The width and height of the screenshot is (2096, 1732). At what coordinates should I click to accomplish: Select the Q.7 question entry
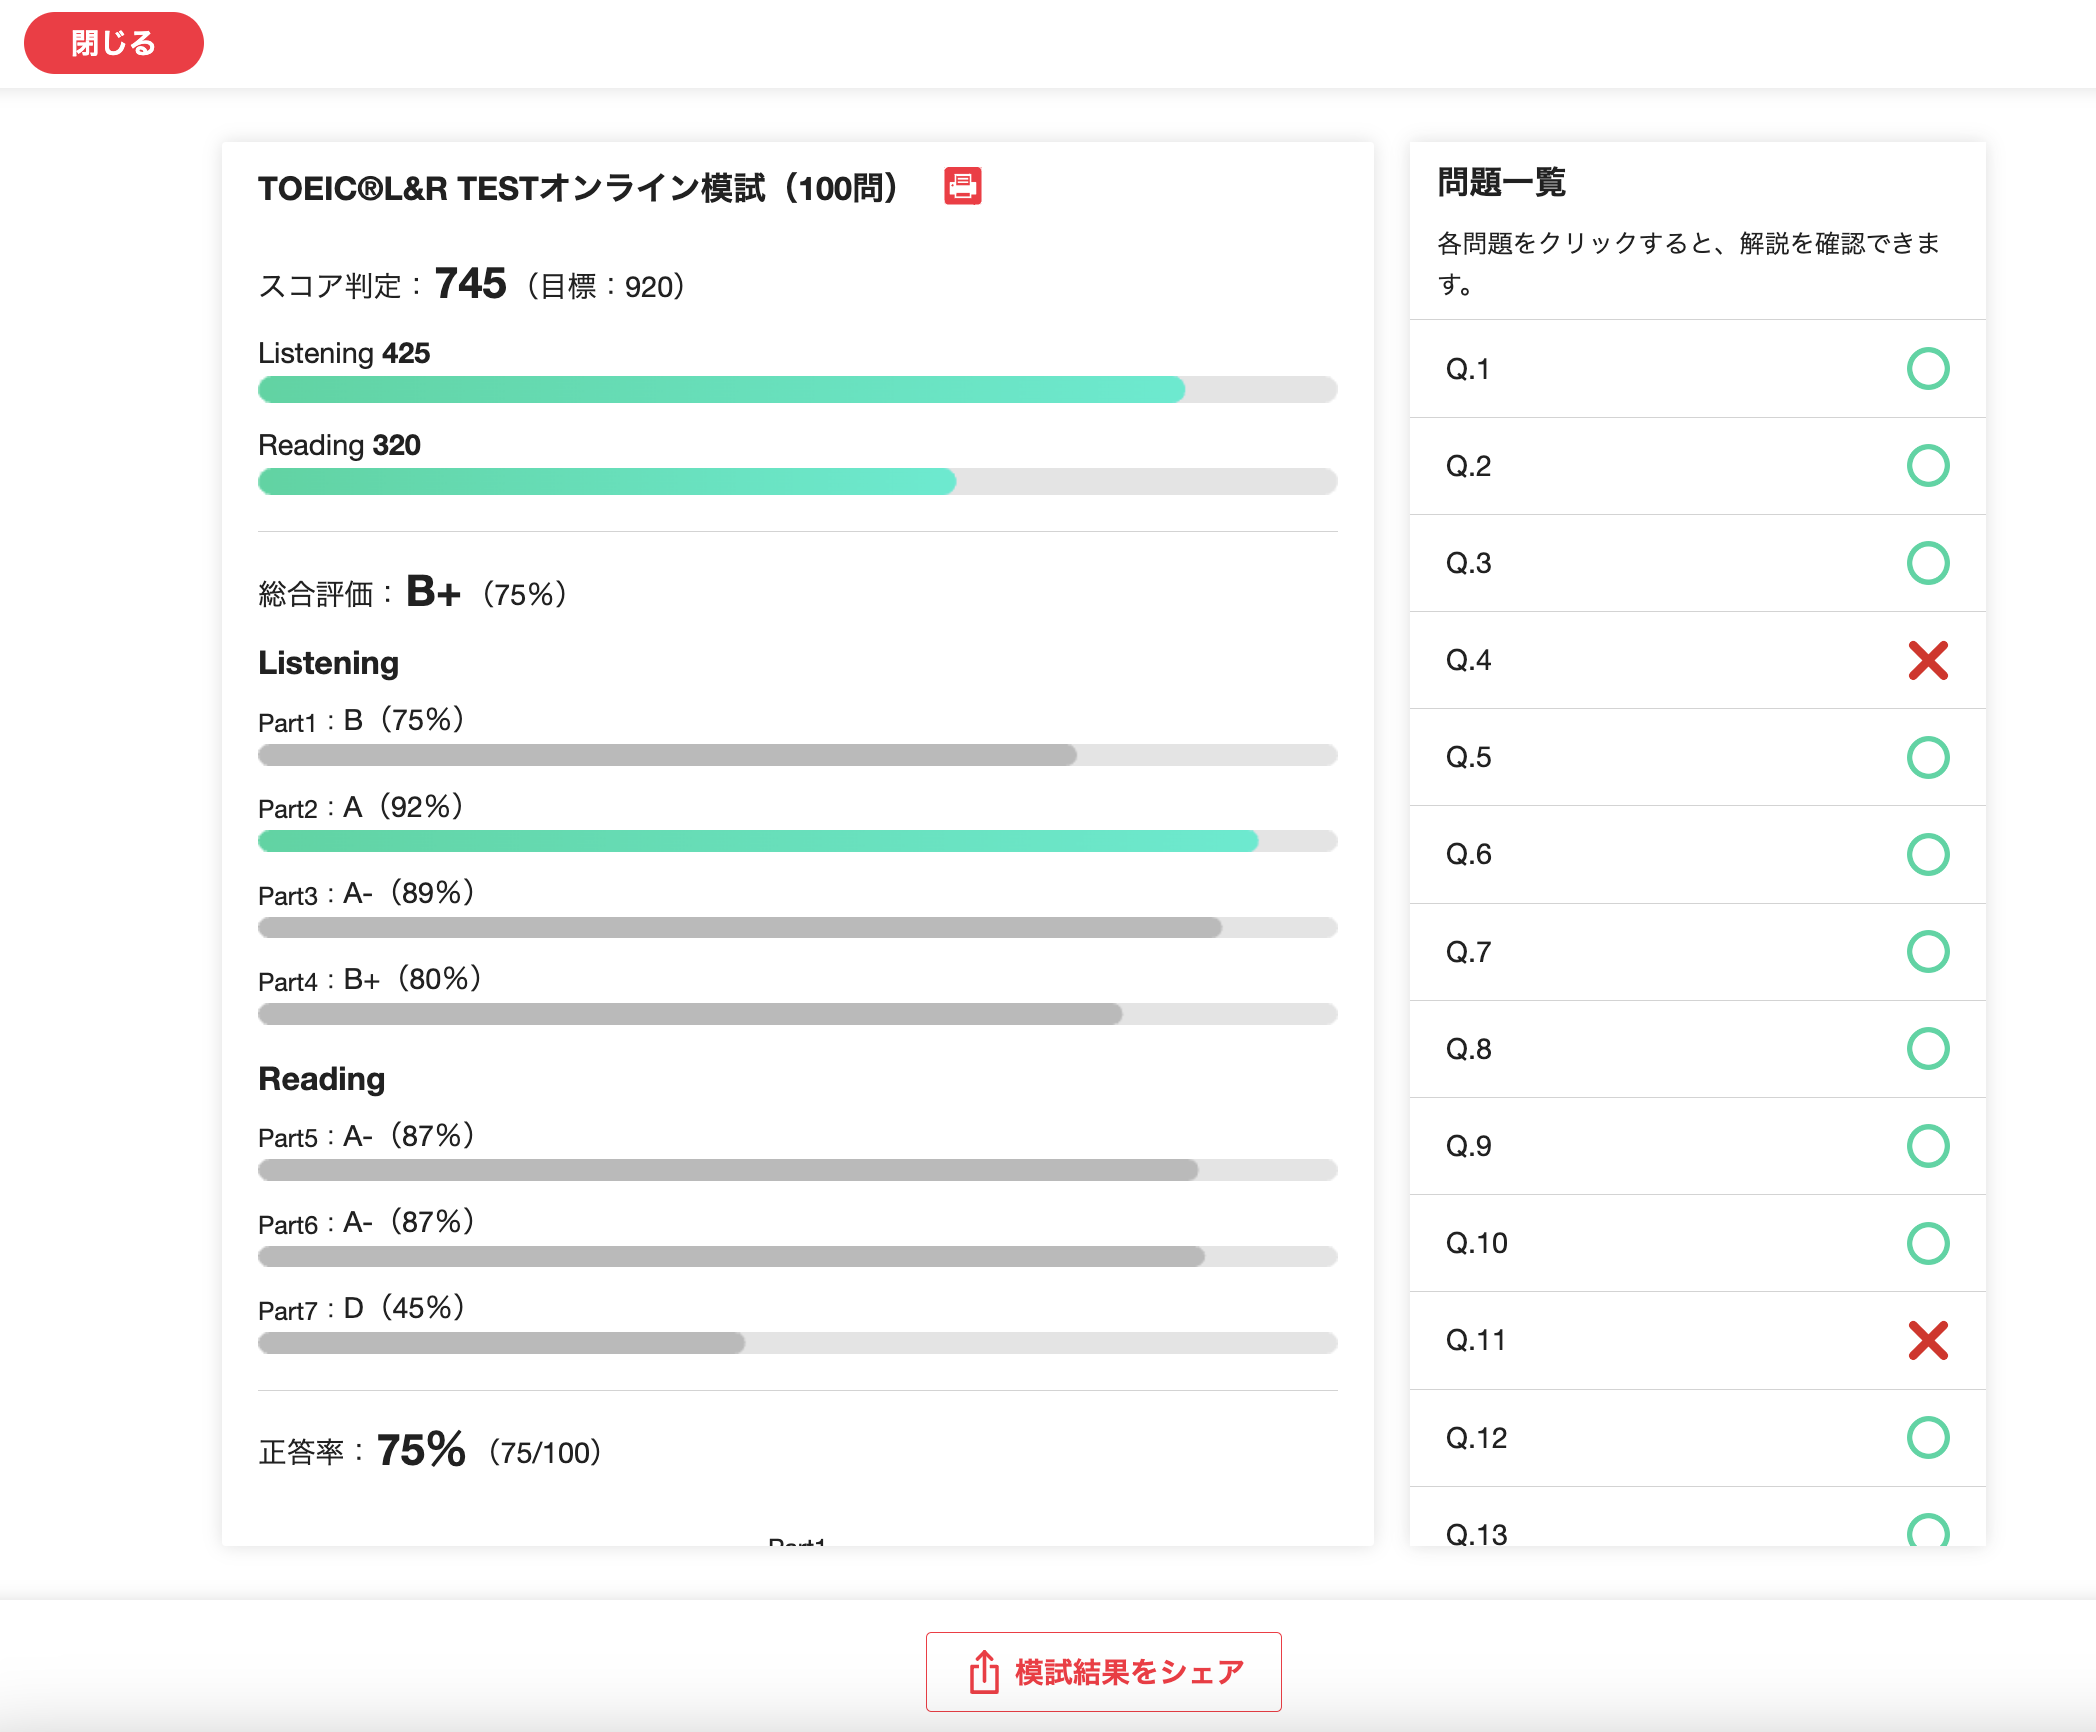pos(1698,952)
